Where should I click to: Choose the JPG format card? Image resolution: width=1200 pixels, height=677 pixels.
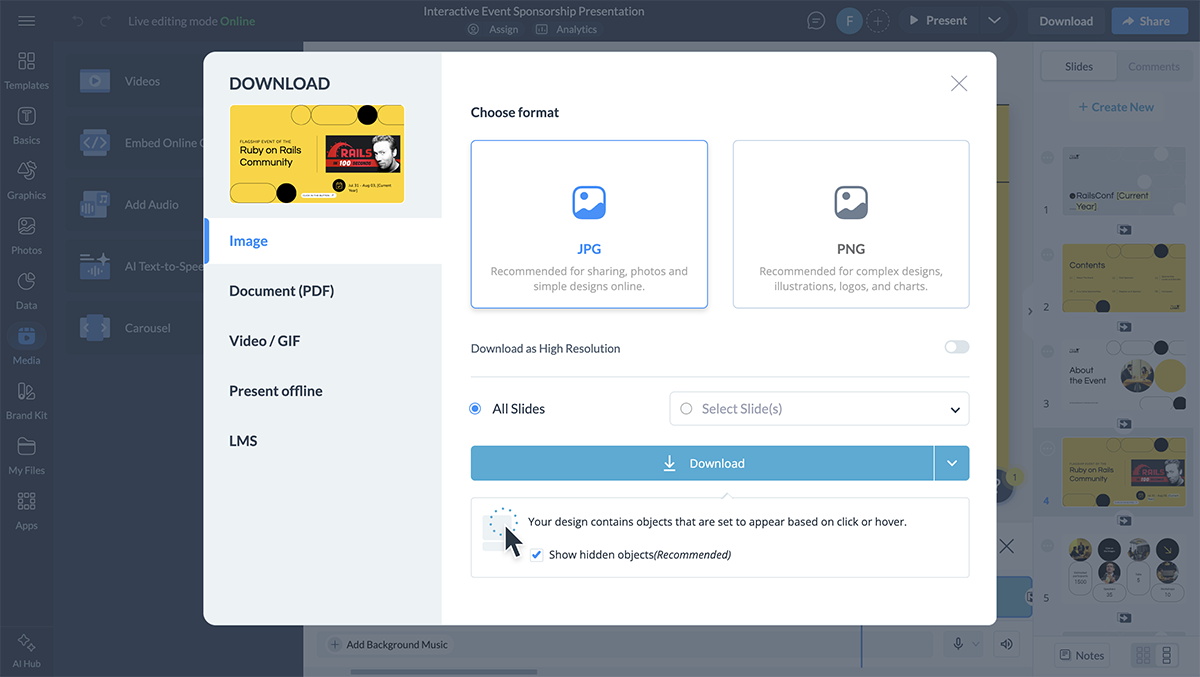click(589, 224)
